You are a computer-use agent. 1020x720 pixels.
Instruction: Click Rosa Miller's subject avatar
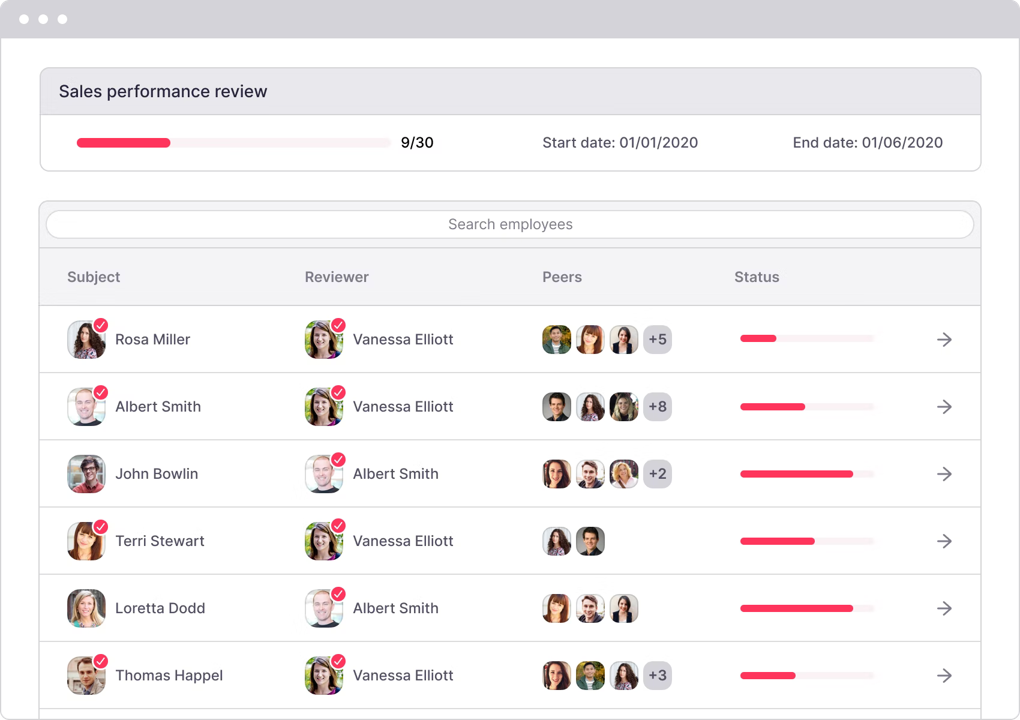[x=86, y=340]
